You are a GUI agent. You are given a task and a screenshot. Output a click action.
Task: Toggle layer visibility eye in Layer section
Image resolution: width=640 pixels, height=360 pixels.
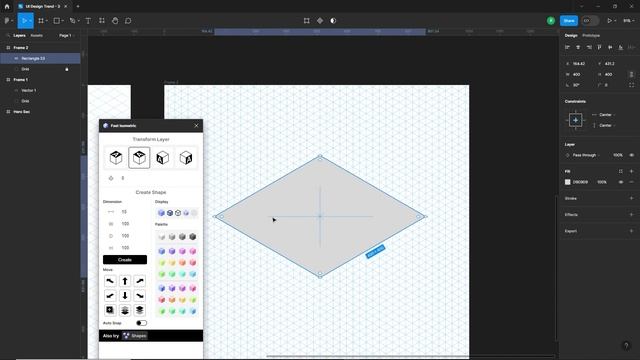pos(631,155)
